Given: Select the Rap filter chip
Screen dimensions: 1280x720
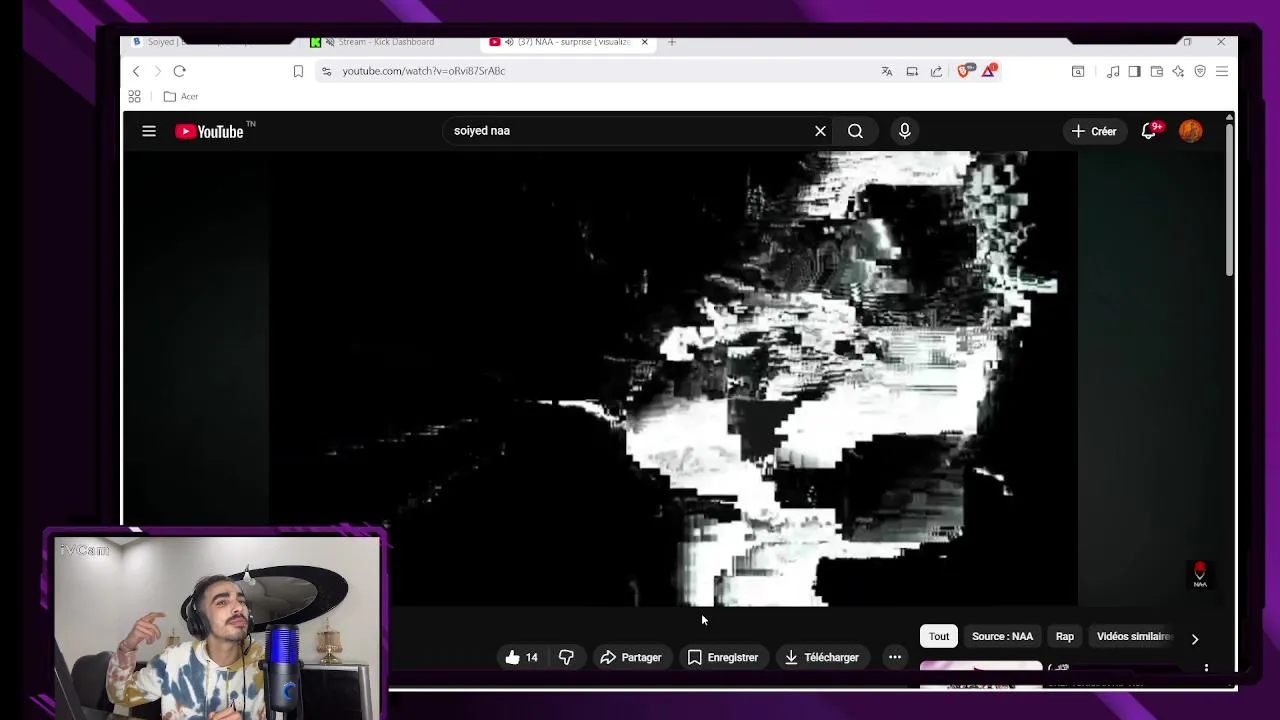Looking at the screenshot, I should tap(1065, 636).
